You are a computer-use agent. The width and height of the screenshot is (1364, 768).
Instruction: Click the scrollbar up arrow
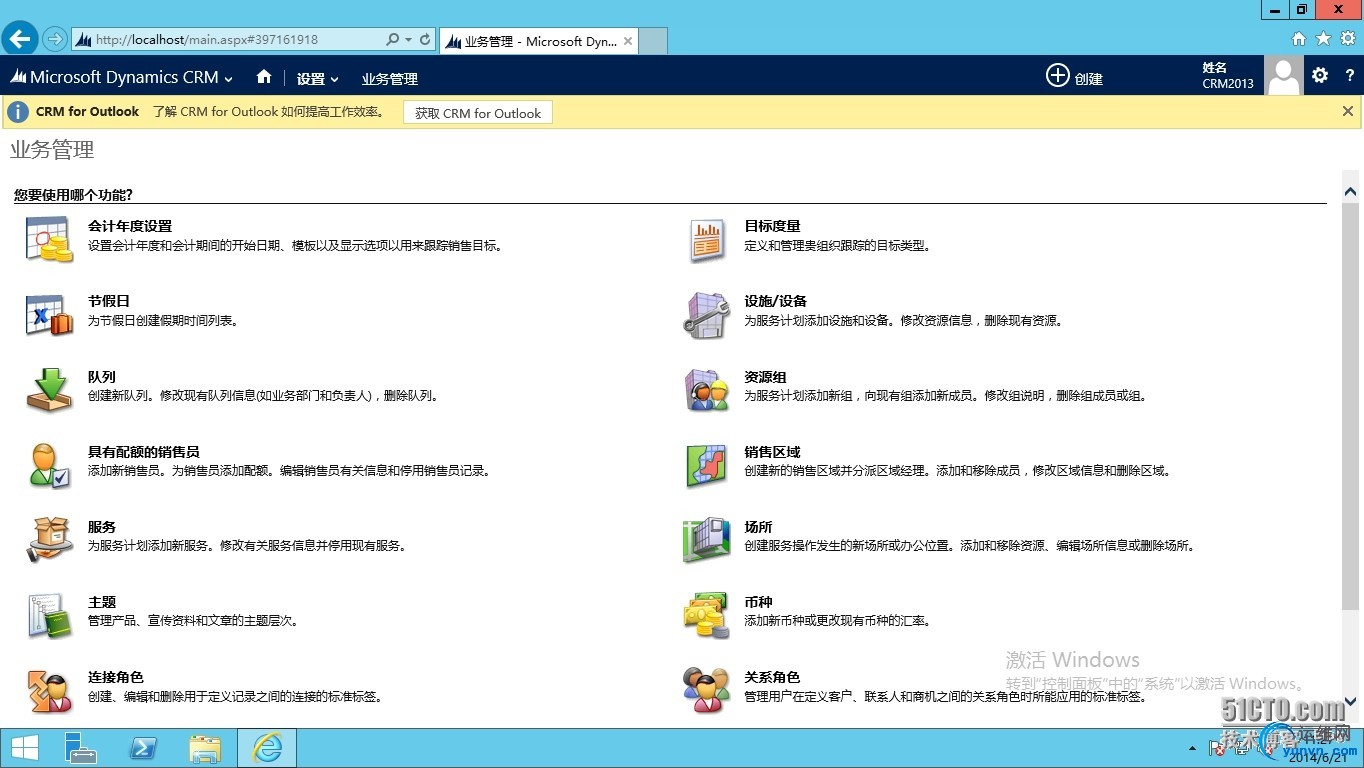(1351, 191)
